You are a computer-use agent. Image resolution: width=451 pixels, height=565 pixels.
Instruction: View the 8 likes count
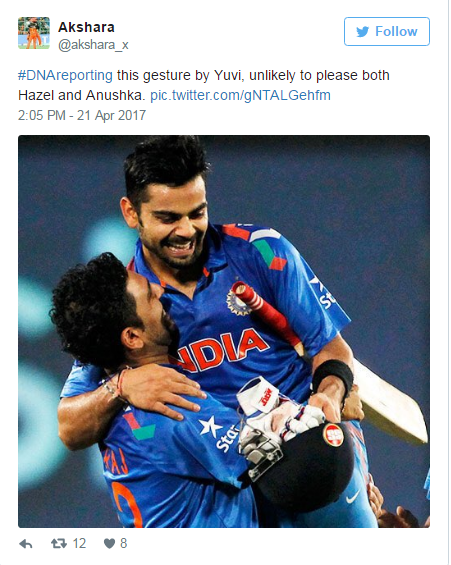coord(124,543)
